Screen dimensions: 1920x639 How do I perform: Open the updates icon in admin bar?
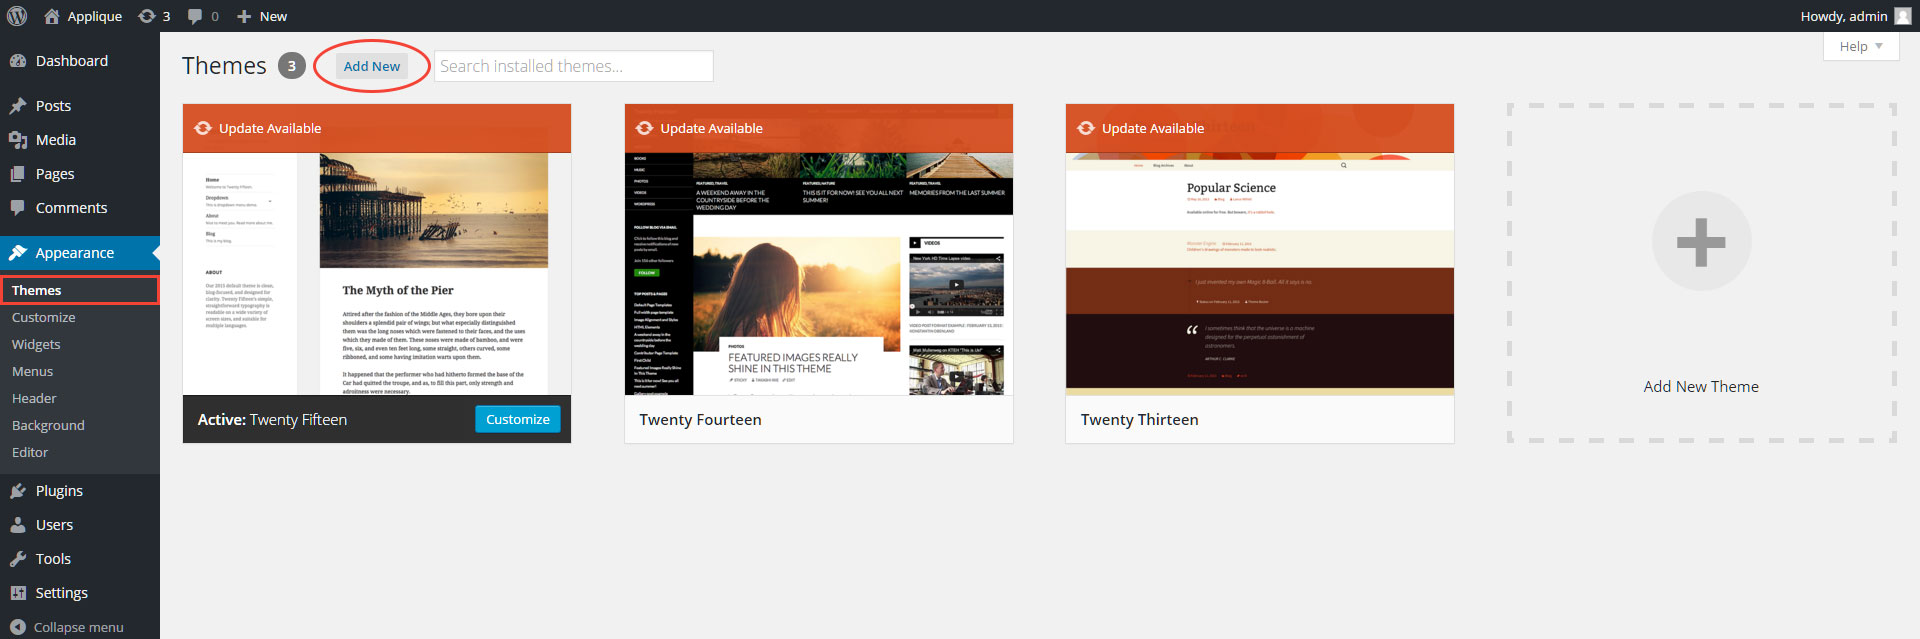click(x=148, y=16)
